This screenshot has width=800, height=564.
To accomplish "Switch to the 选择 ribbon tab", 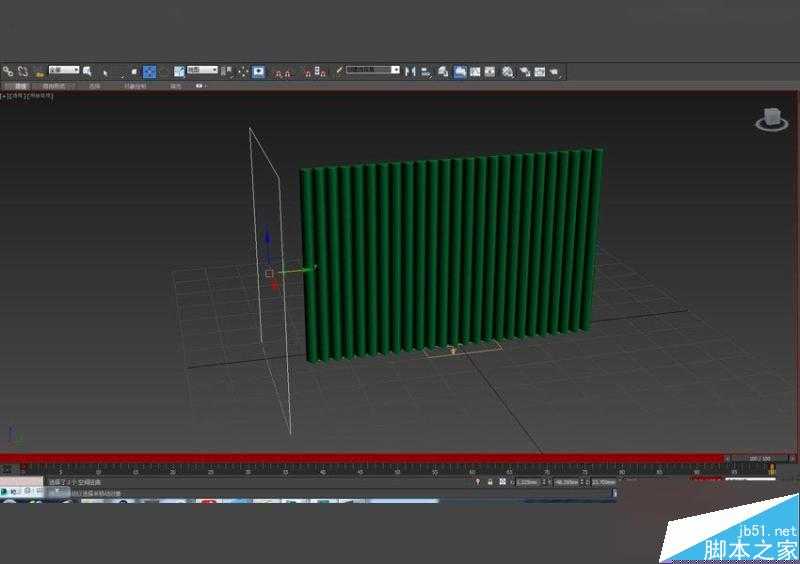I will [94, 86].
